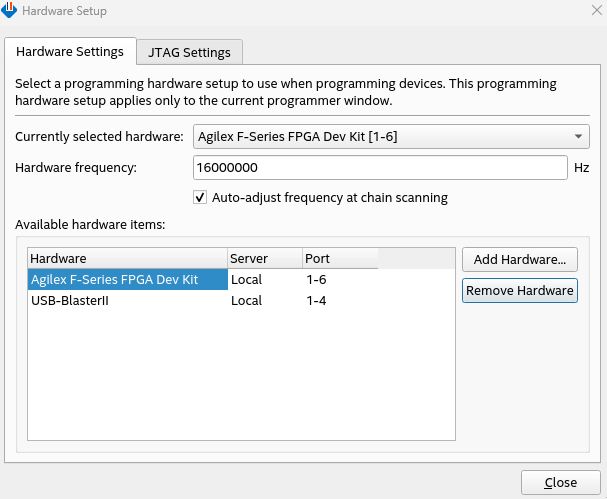Sort by the Port column header
This screenshot has width=607, height=499.
pos(339,259)
